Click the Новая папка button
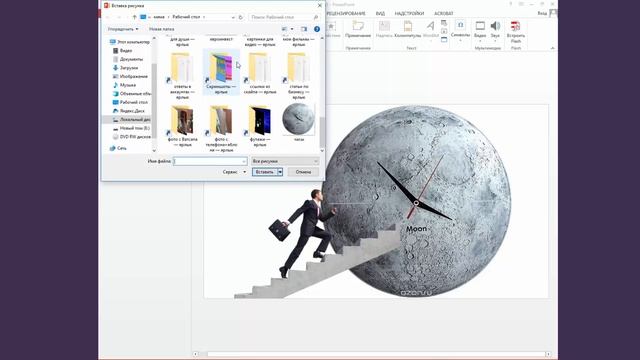Viewport: 640px width, 360px height. pyautogui.click(x=161, y=29)
